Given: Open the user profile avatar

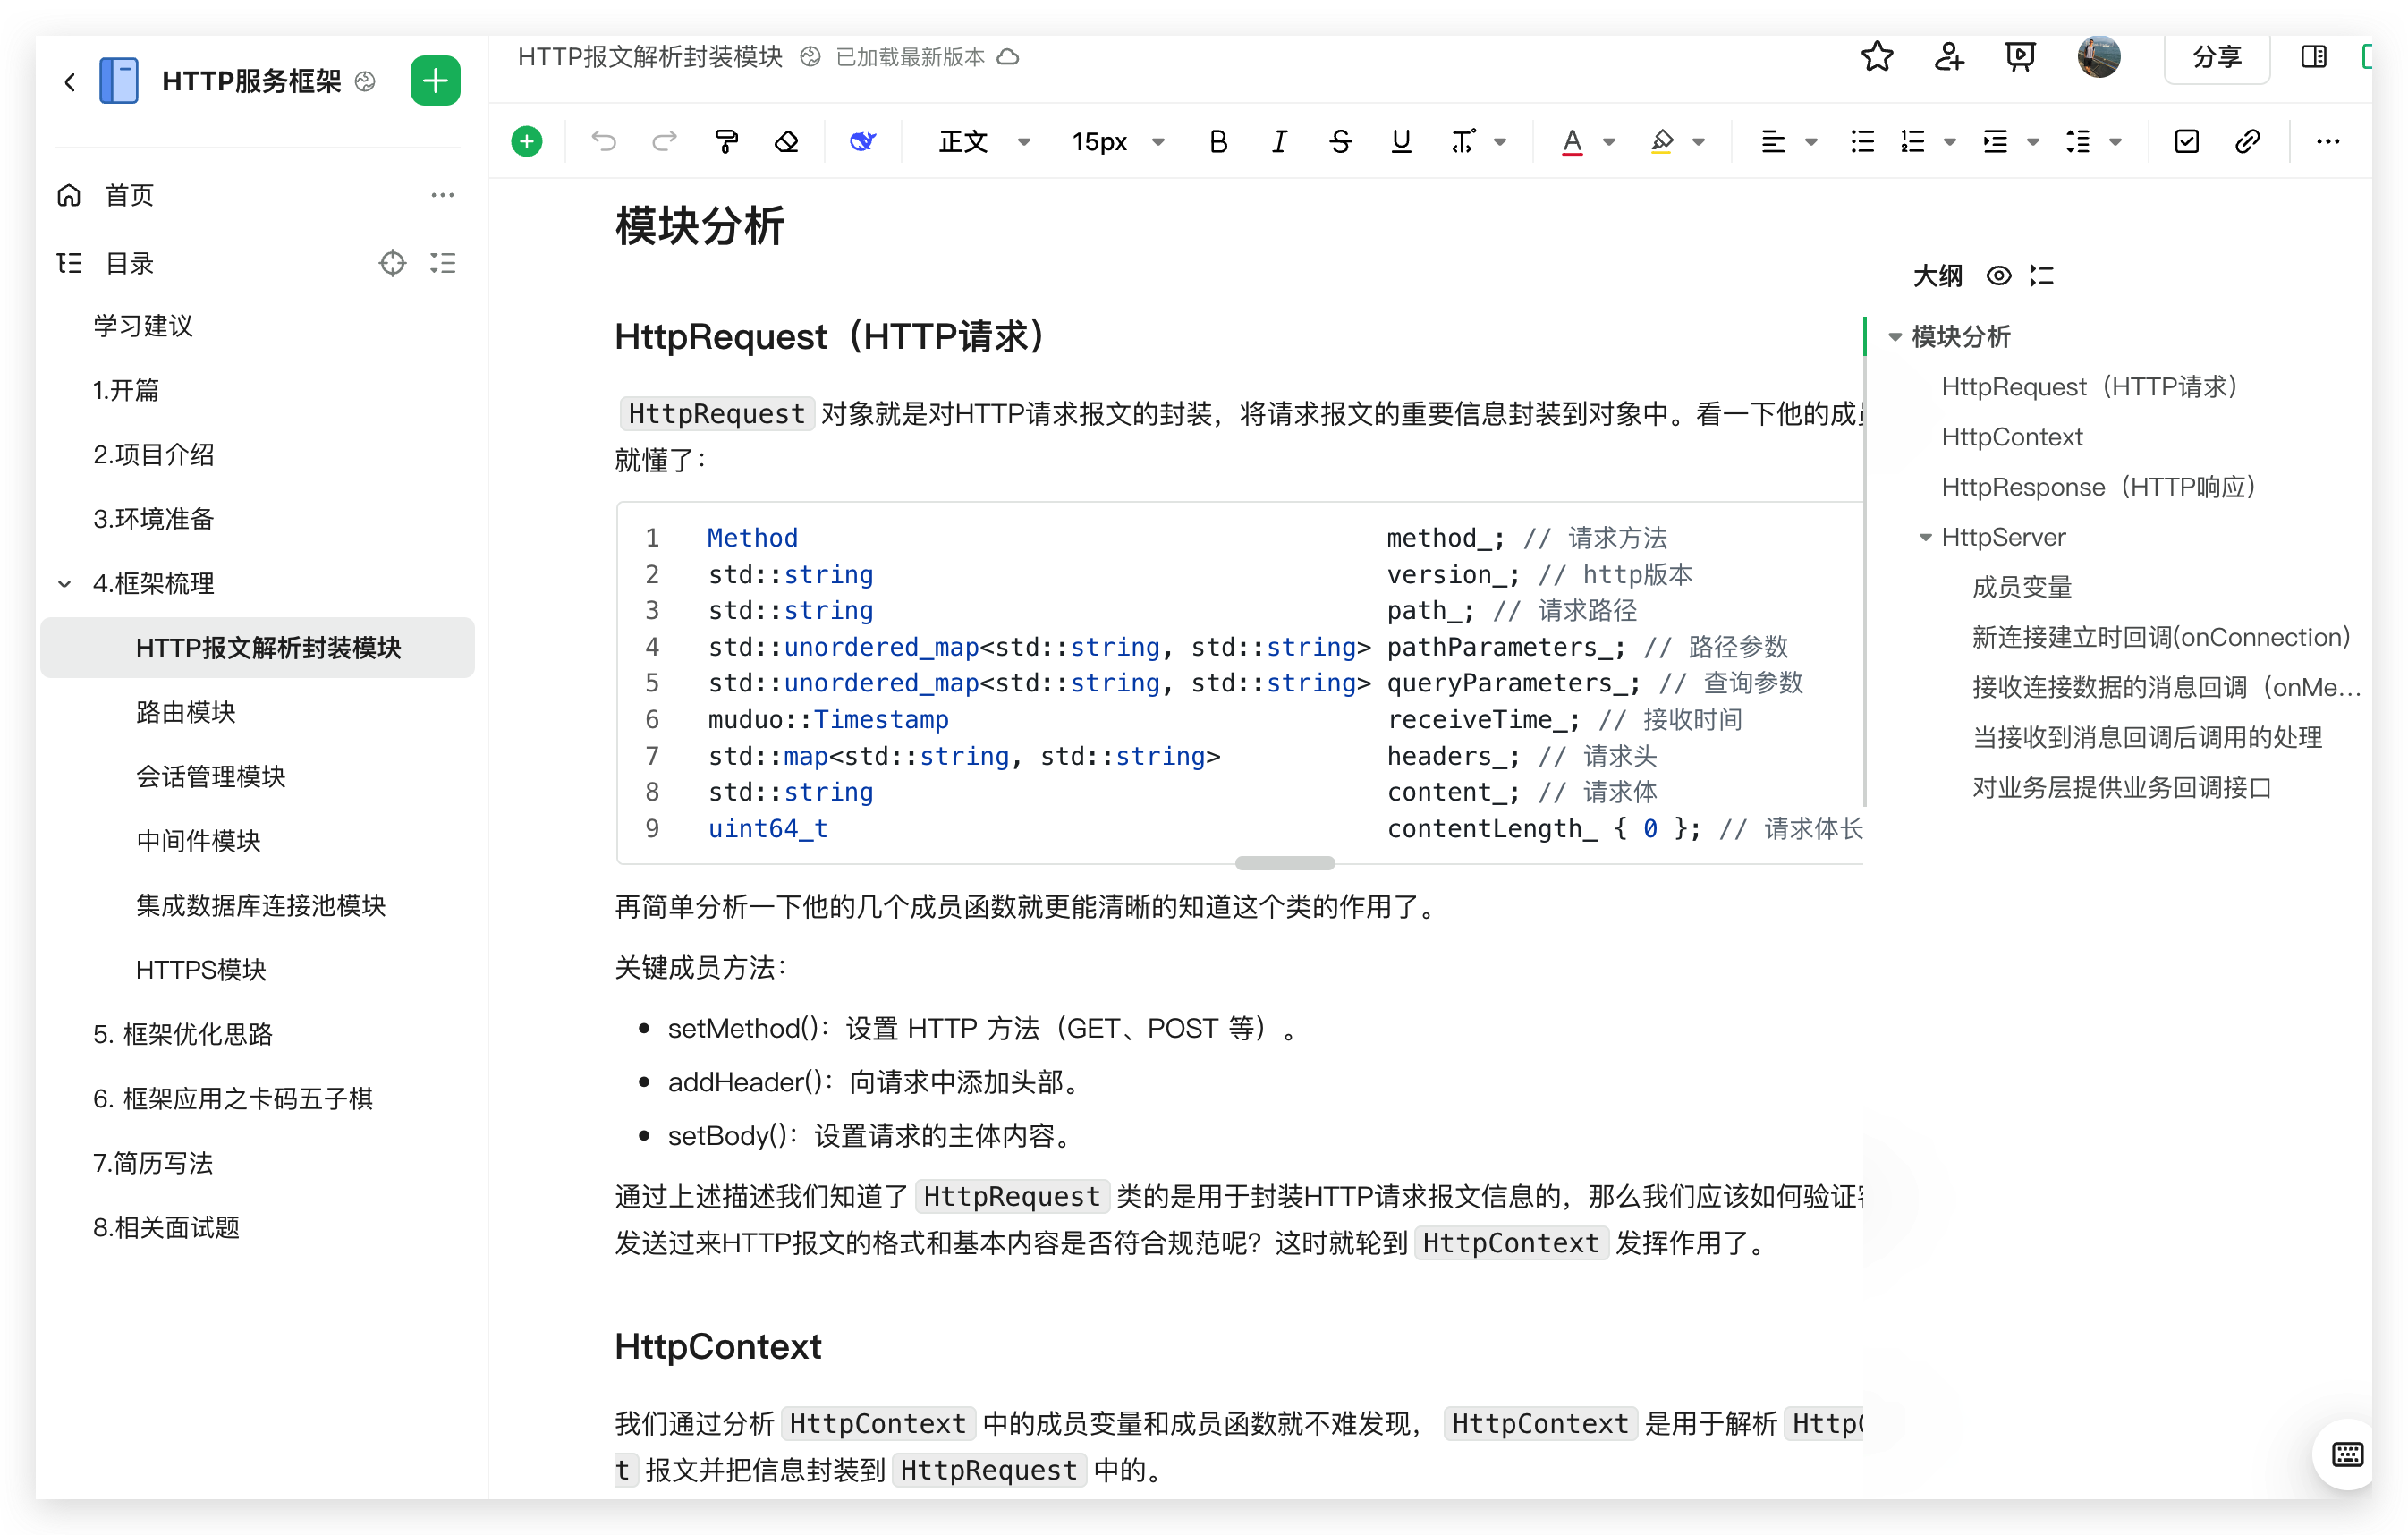Looking at the screenshot, I should click(x=2099, y=57).
